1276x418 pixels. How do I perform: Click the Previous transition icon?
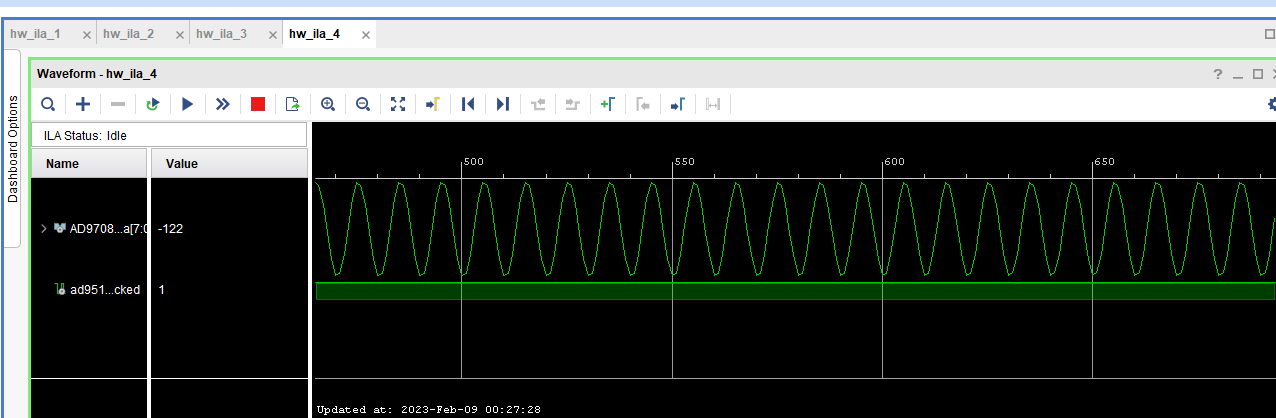[539, 104]
